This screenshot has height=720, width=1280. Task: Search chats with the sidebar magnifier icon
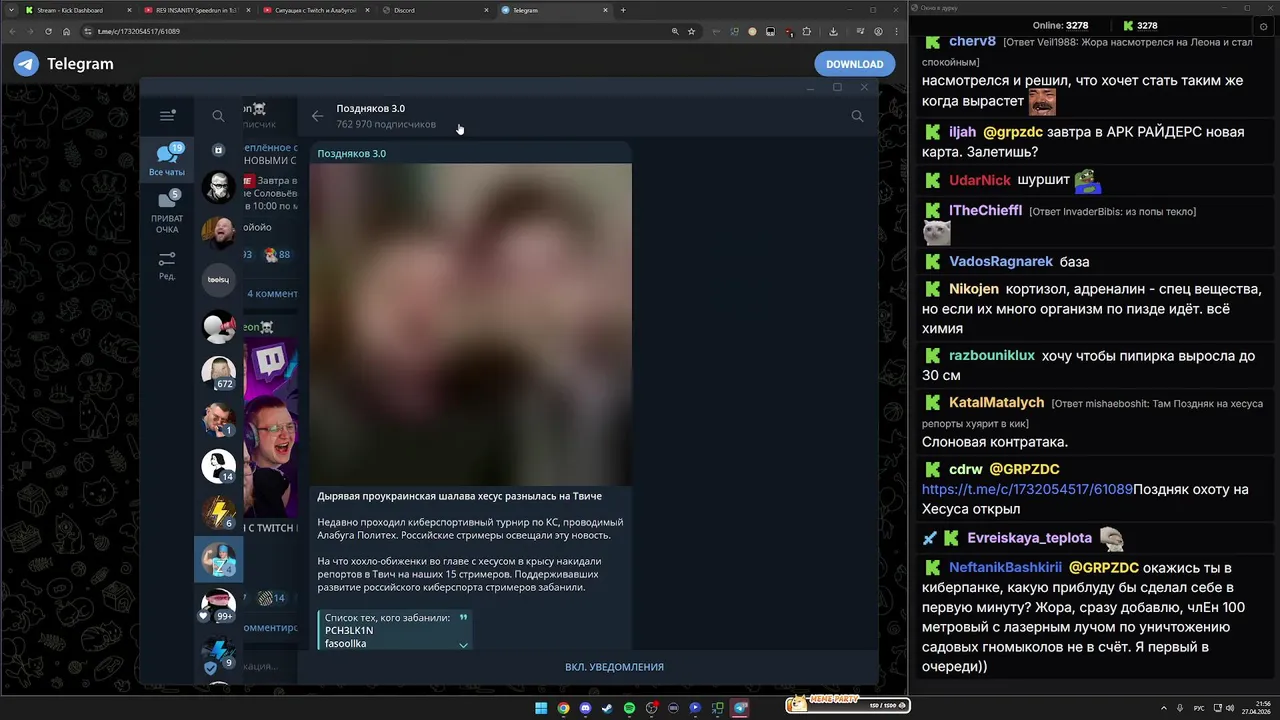click(x=218, y=116)
